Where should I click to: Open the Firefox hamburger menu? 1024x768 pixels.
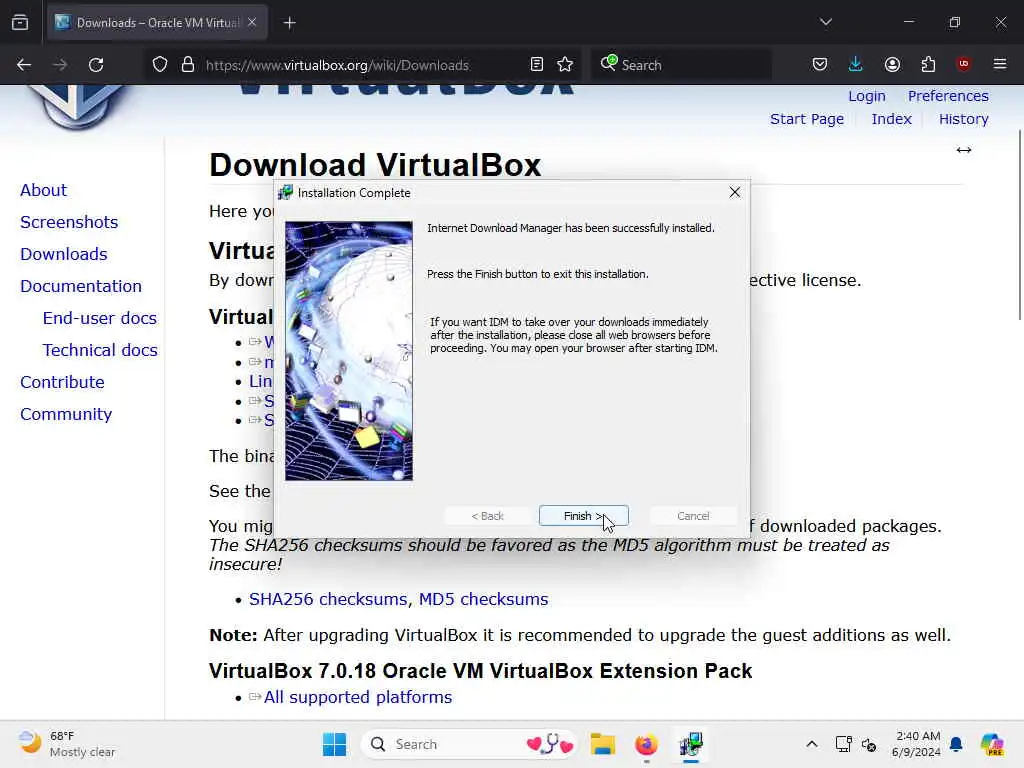click(1000, 64)
